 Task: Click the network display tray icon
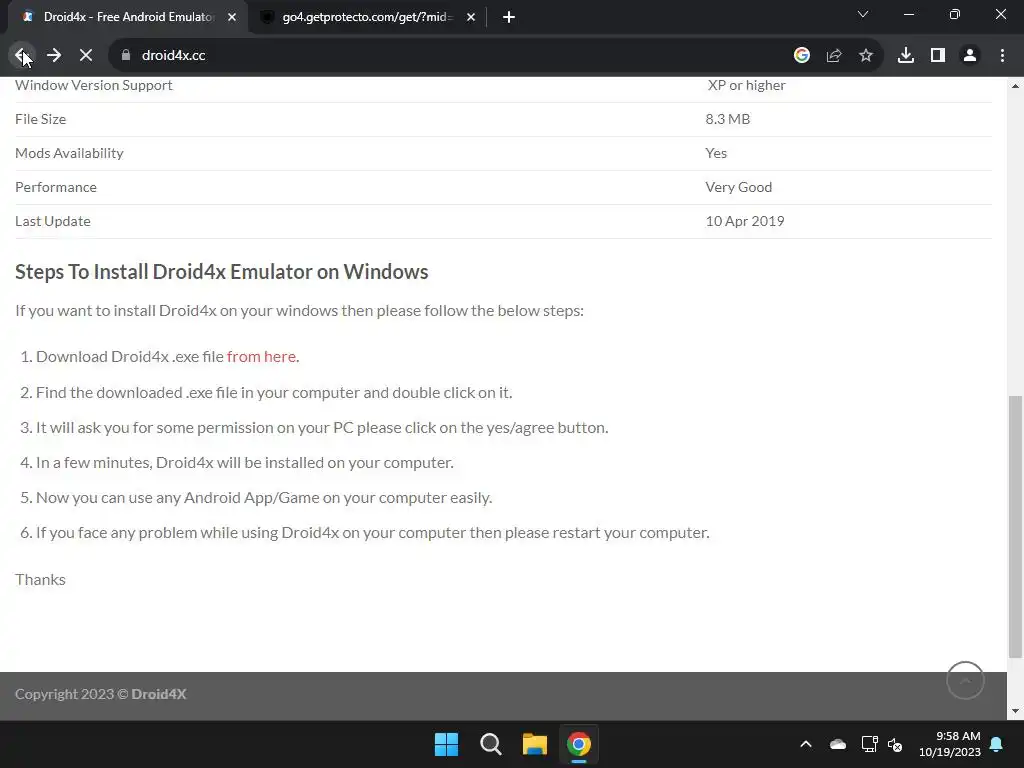pyautogui.click(x=869, y=744)
